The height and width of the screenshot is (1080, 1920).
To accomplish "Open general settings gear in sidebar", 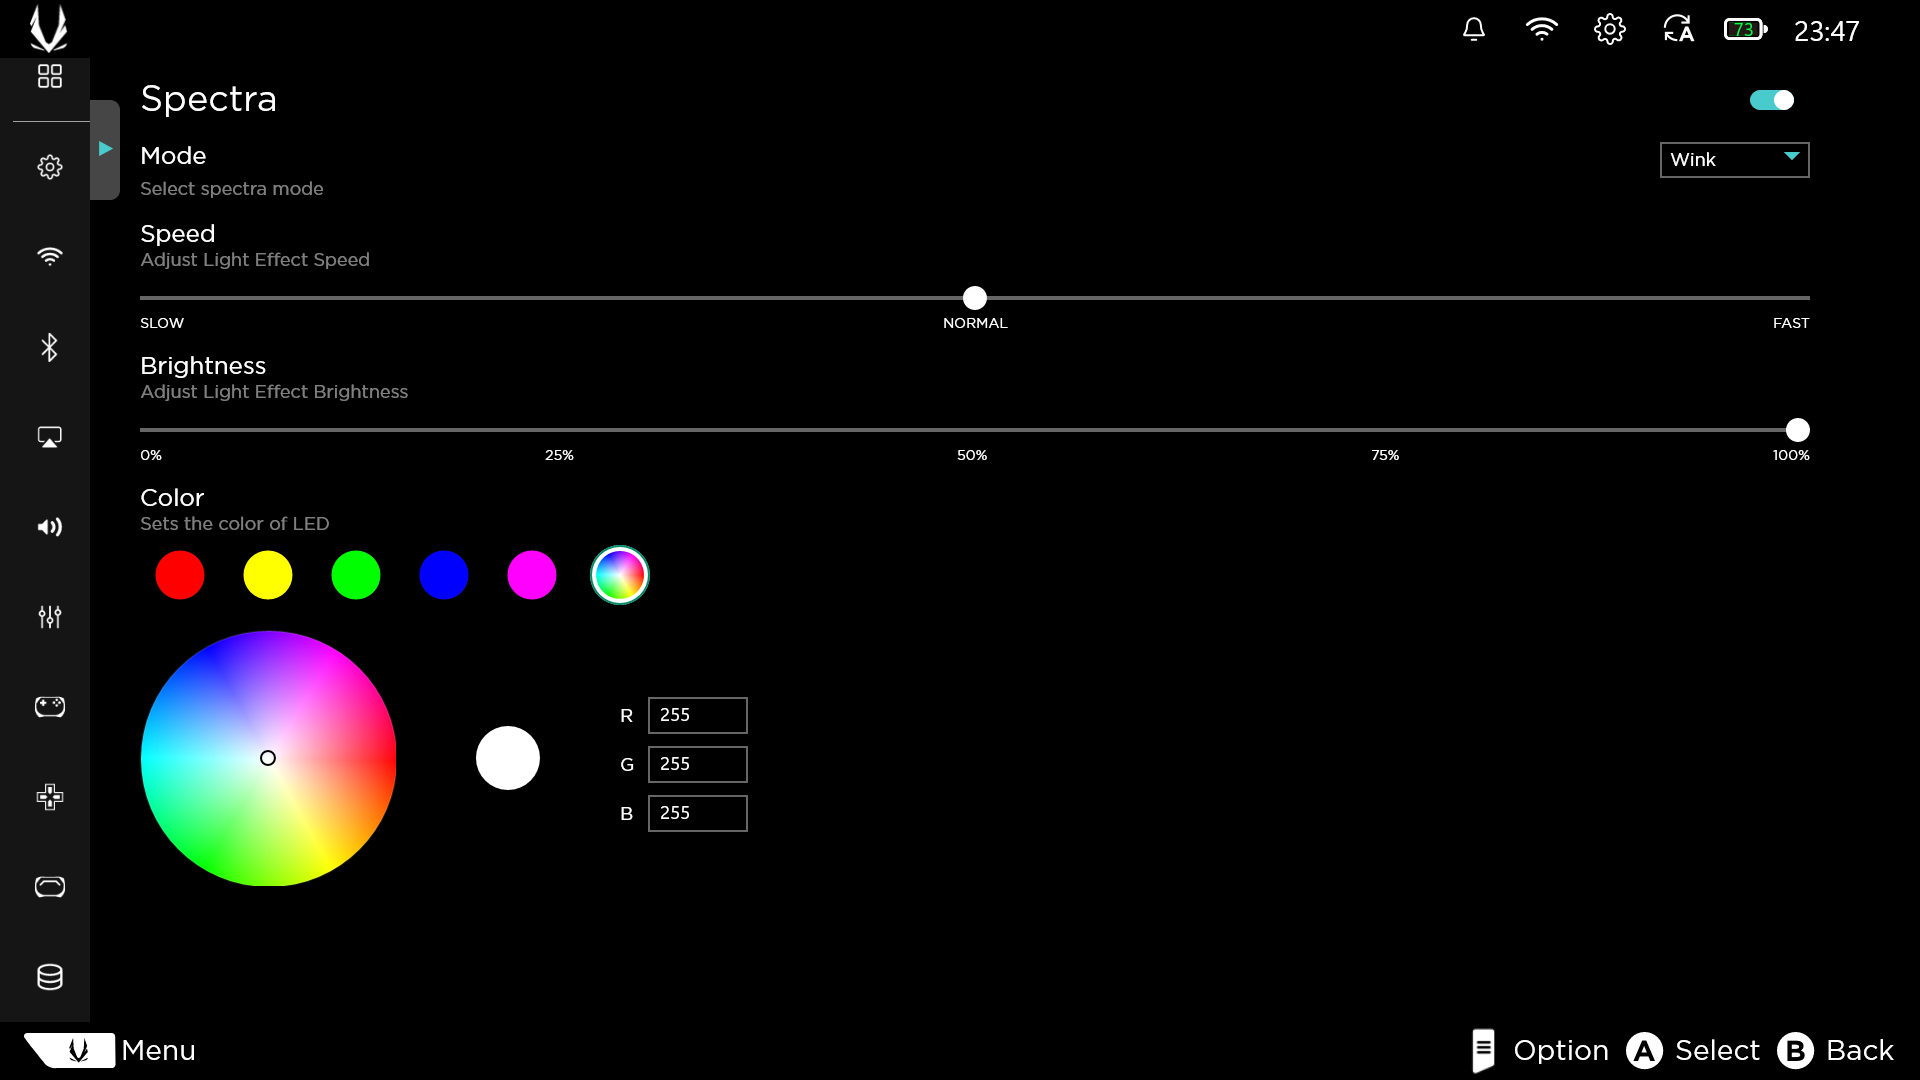I will pyautogui.click(x=49, y=167).
